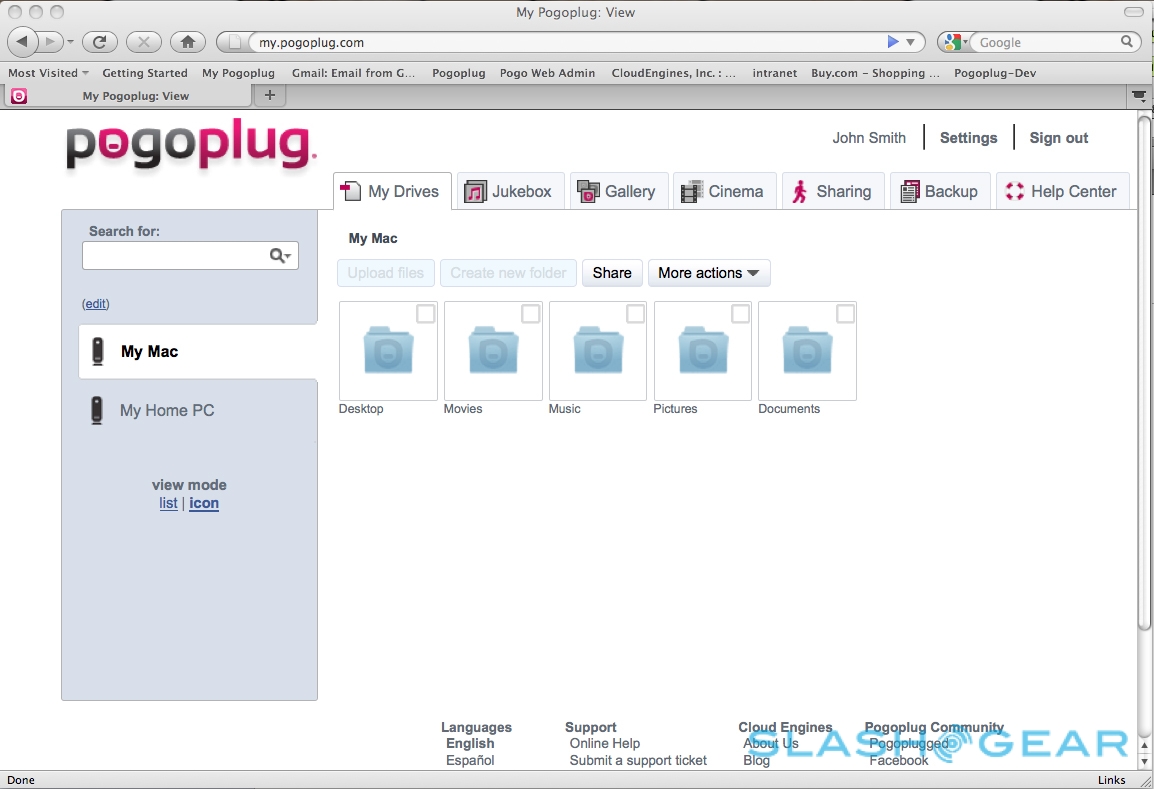Check the Movies folder checkbox
The height and width of the screenshot is (789, 1154).
(531, 314)
